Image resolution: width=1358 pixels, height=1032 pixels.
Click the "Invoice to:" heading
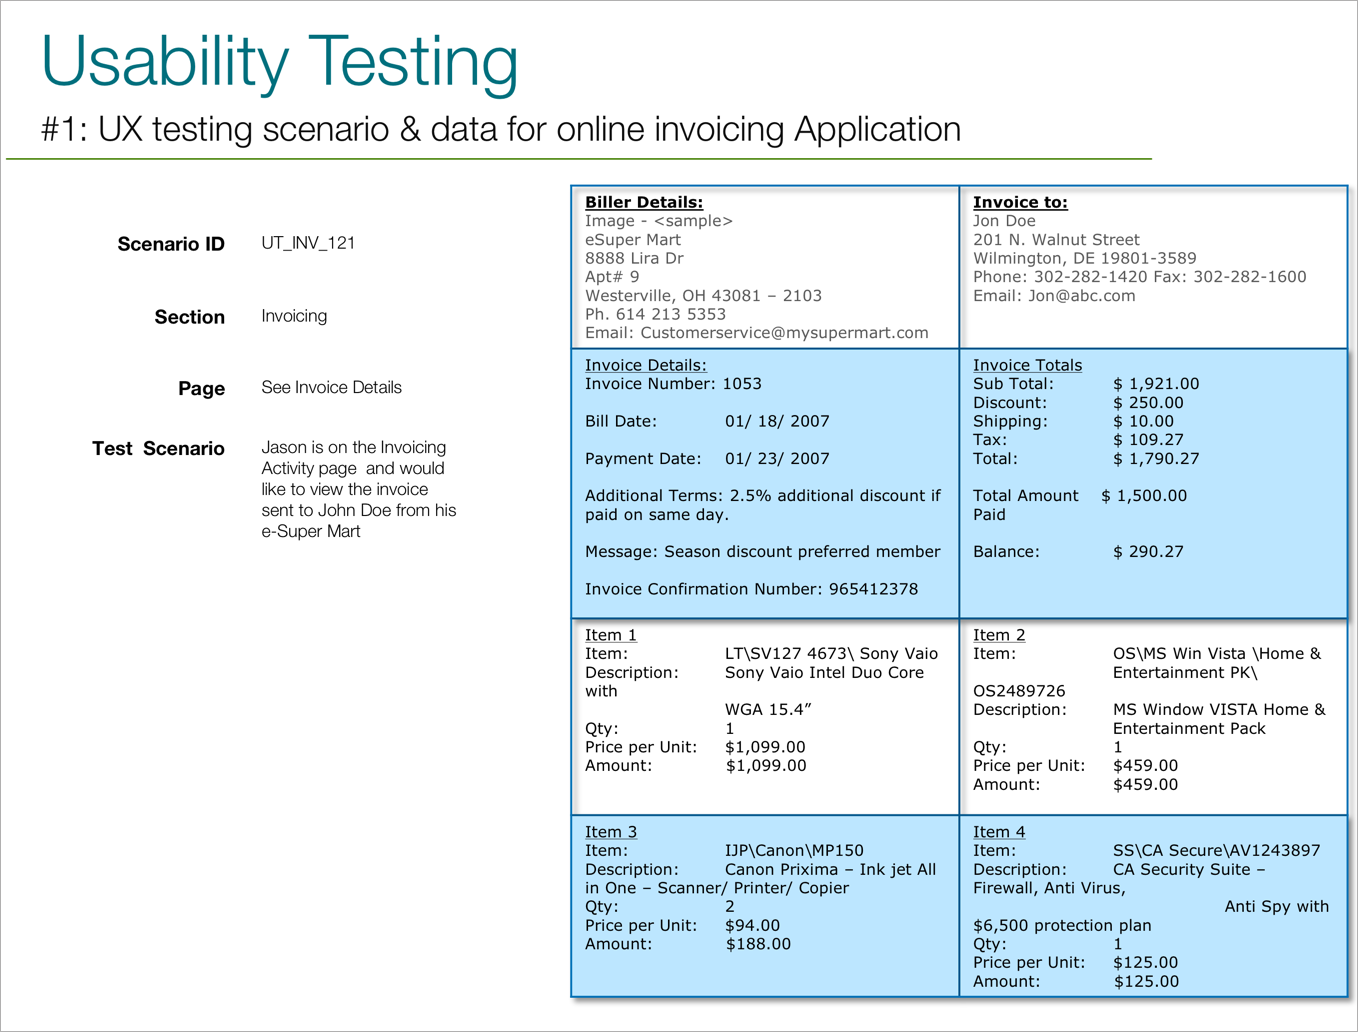pyautogui.click(x=1020, y=202)
